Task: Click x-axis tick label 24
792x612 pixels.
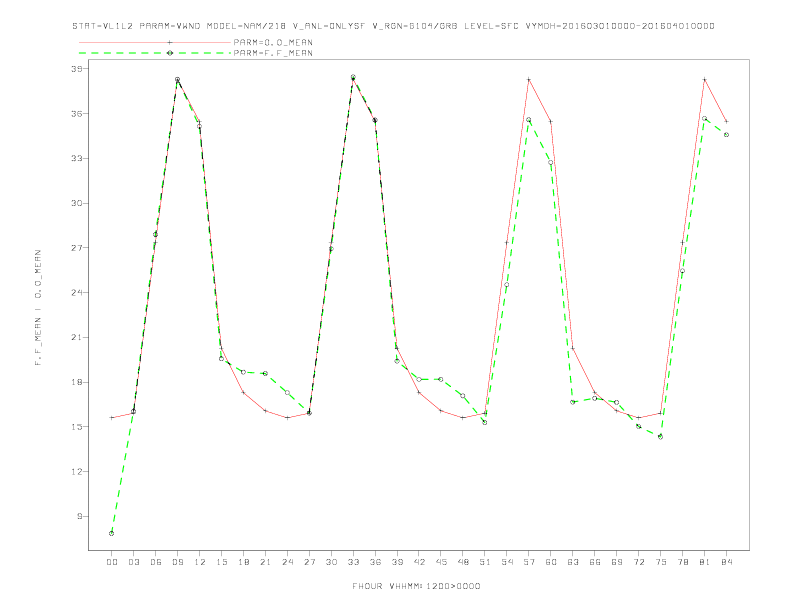Action: pos(287,562)
